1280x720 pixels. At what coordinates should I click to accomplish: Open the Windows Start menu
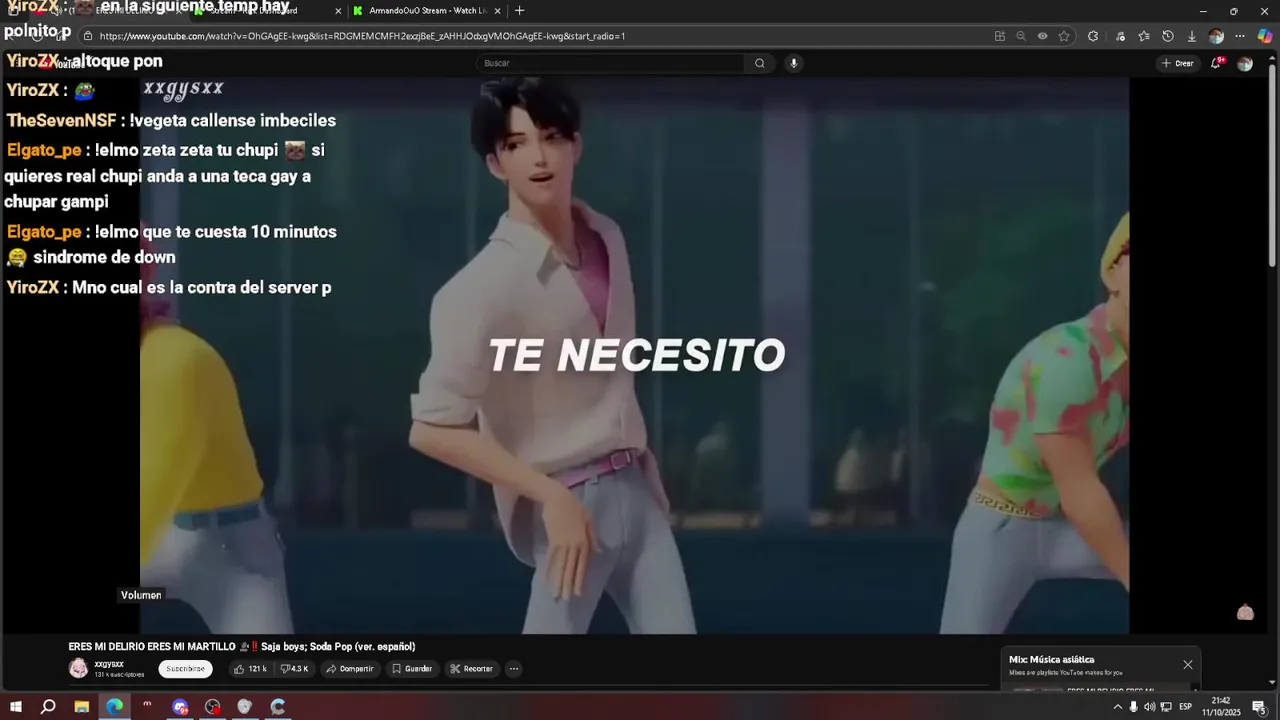tap(16, 707)
